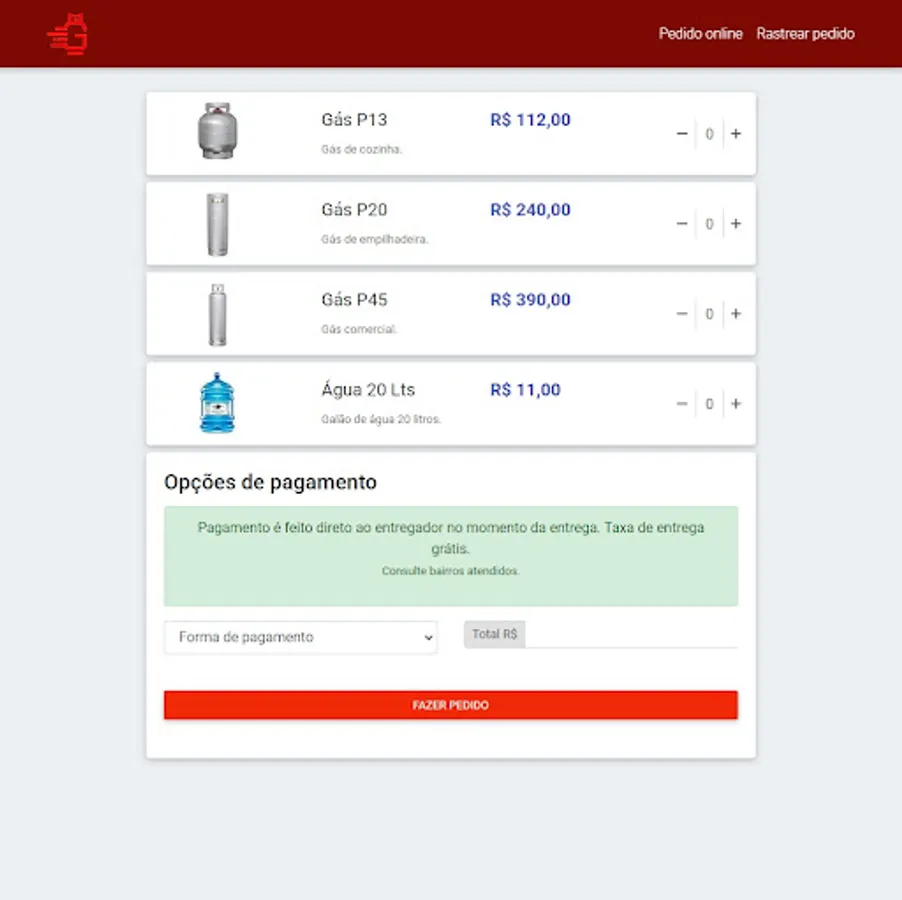Decrease Gás P13 quantity with minus
This screenshot has width=902, height=900.
(682, 133)
